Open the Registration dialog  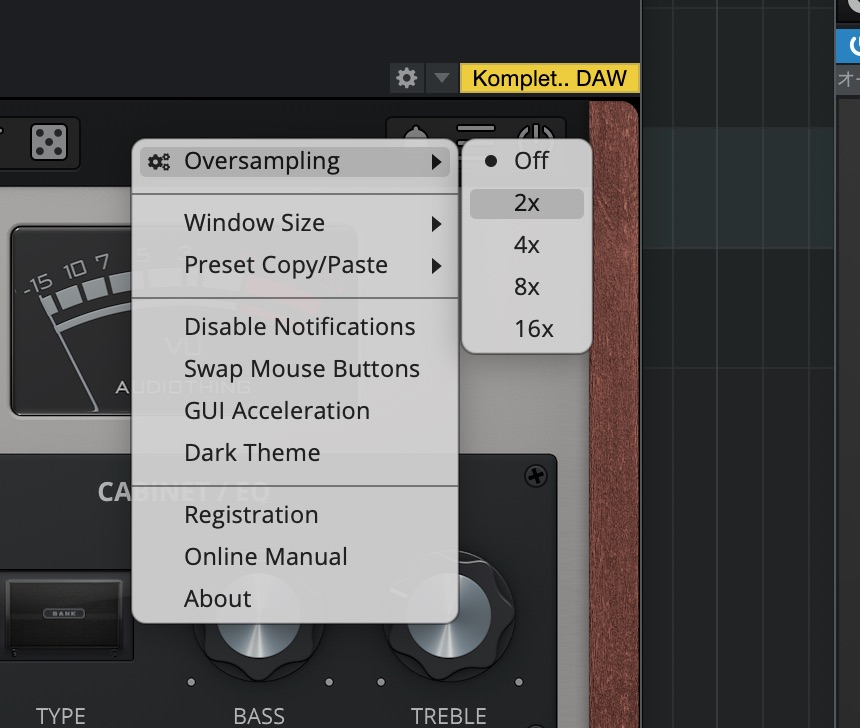[251, 515]
